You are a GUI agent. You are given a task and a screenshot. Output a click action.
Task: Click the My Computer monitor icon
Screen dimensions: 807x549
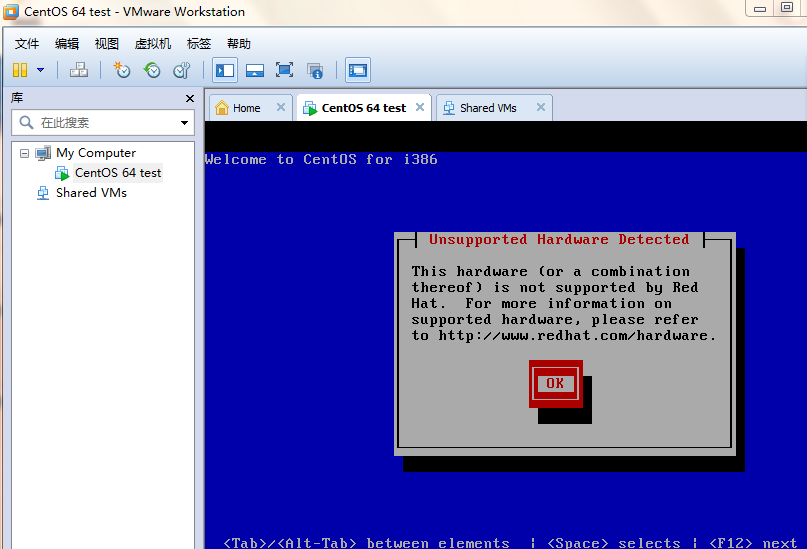(x=43, y=153)
